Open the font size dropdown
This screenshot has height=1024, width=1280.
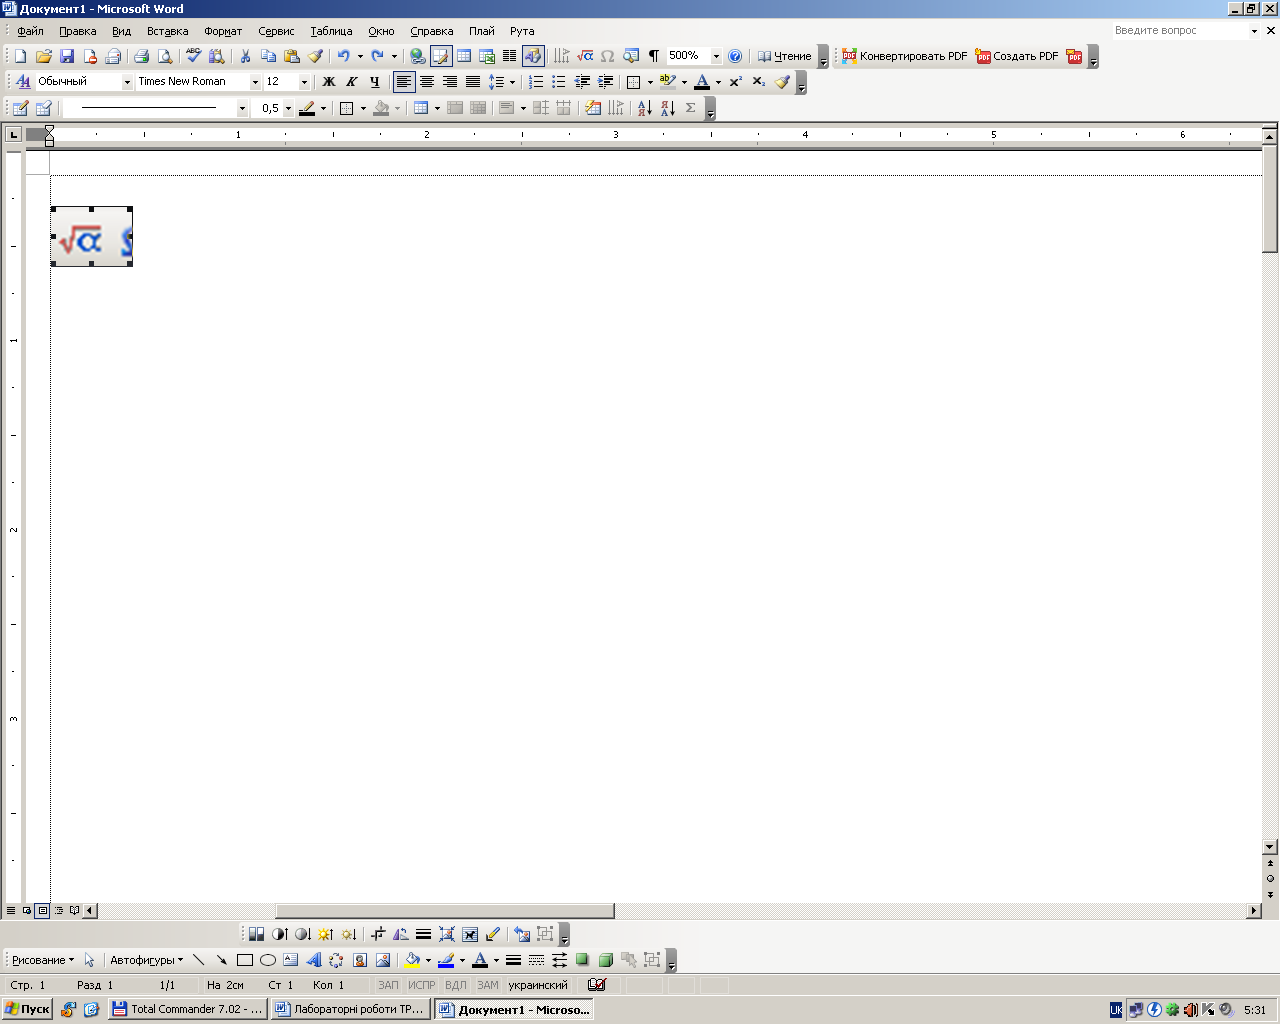pyautogui.click(x=305, y=82)
